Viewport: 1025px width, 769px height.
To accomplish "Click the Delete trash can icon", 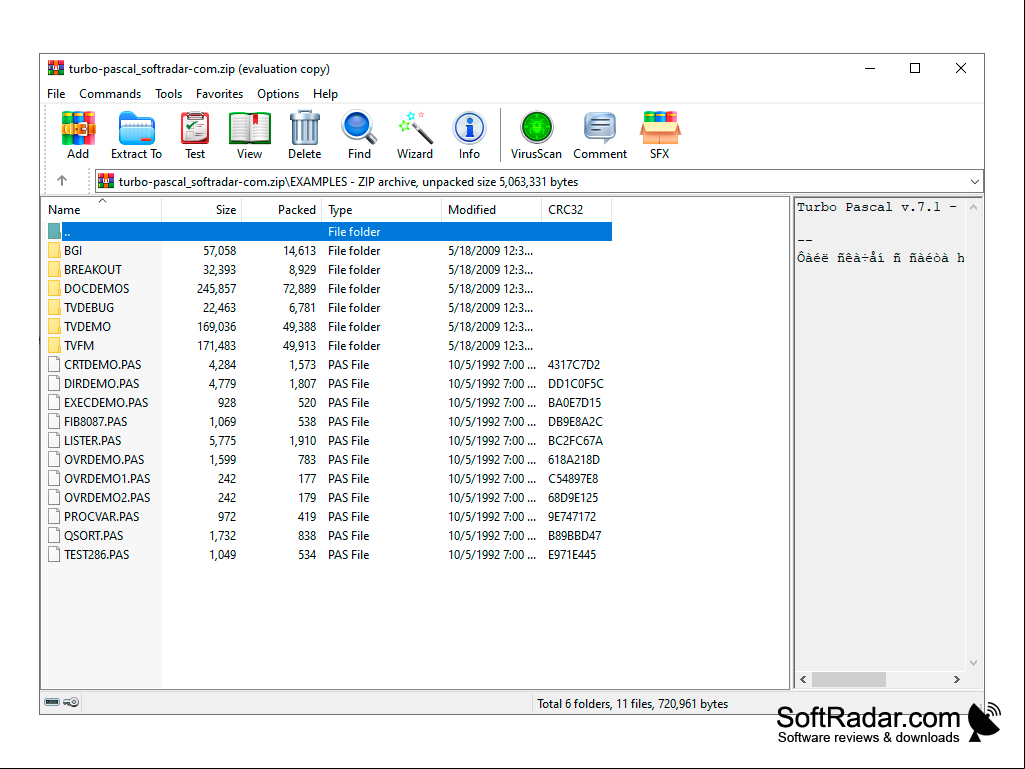I will (305, 128).
